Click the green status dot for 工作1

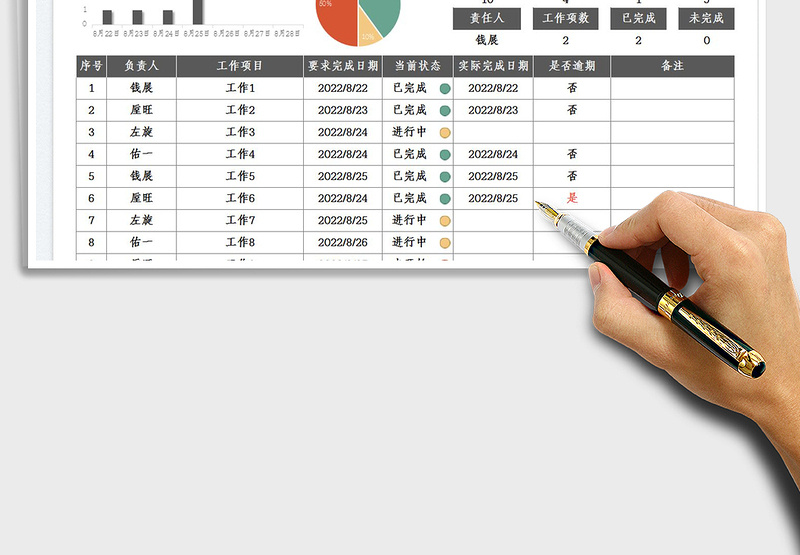point(445,88)
